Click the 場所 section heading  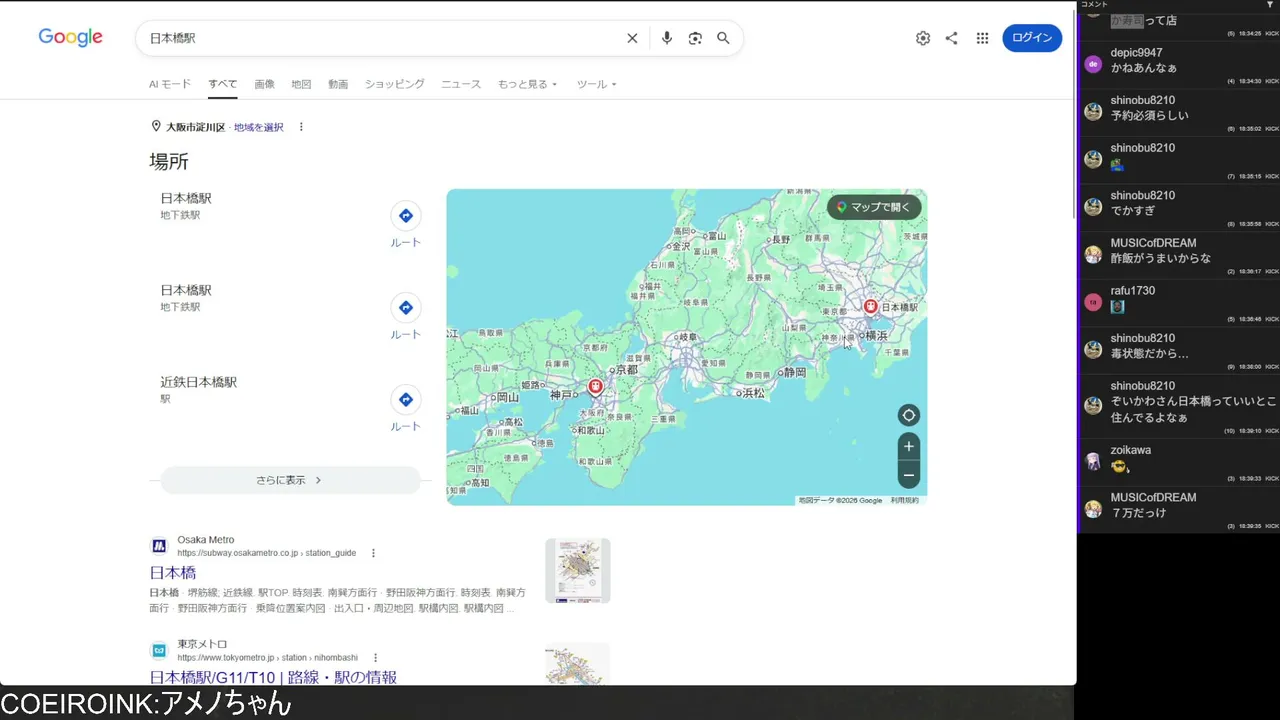(169, 162)
